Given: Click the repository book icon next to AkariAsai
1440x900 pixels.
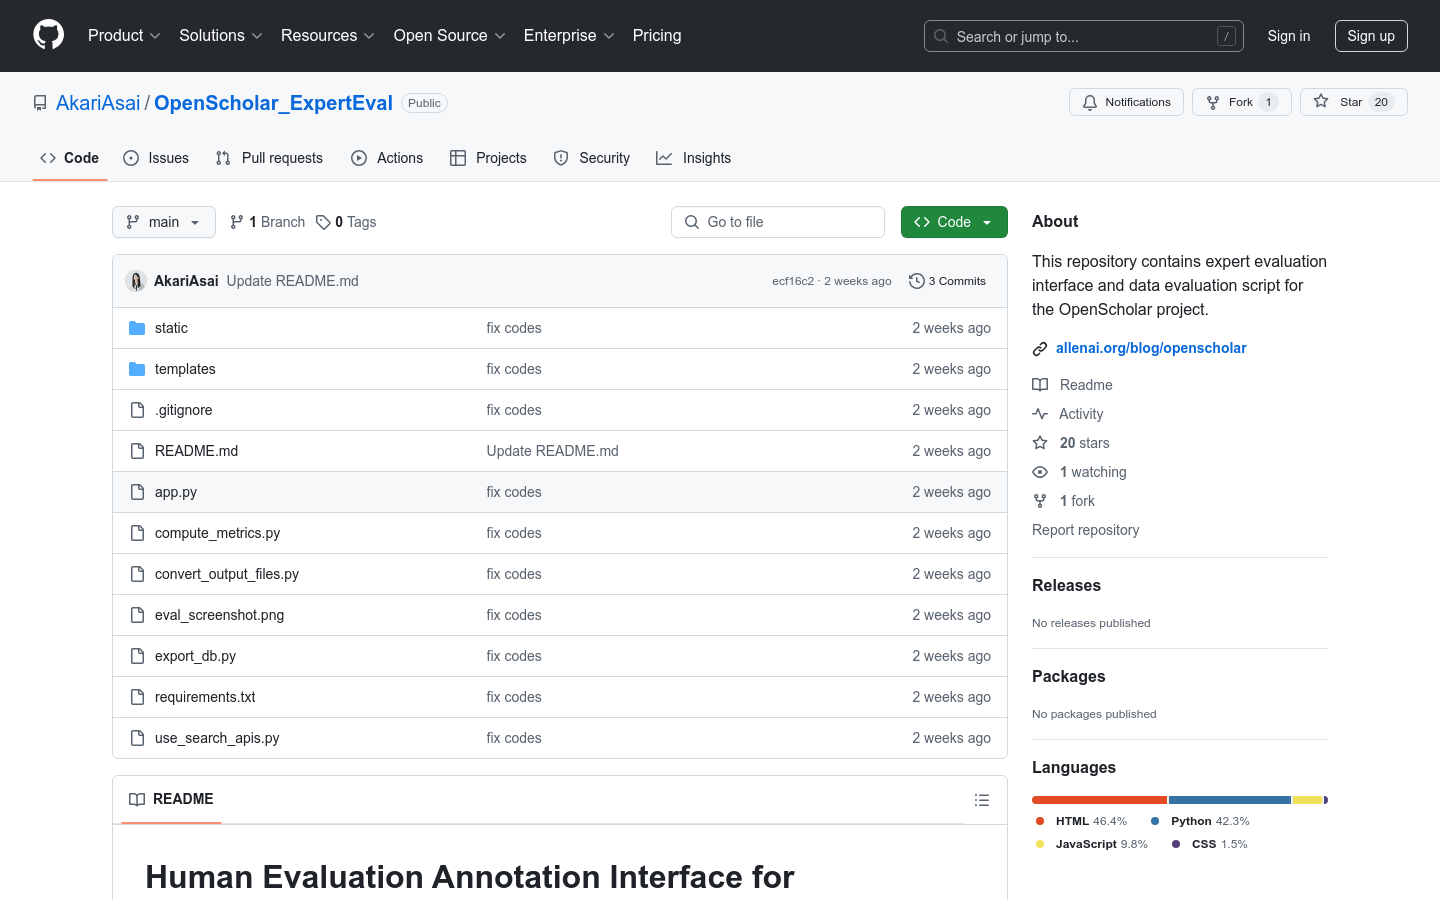Looking at the screenshot, I should click(39, 102).
